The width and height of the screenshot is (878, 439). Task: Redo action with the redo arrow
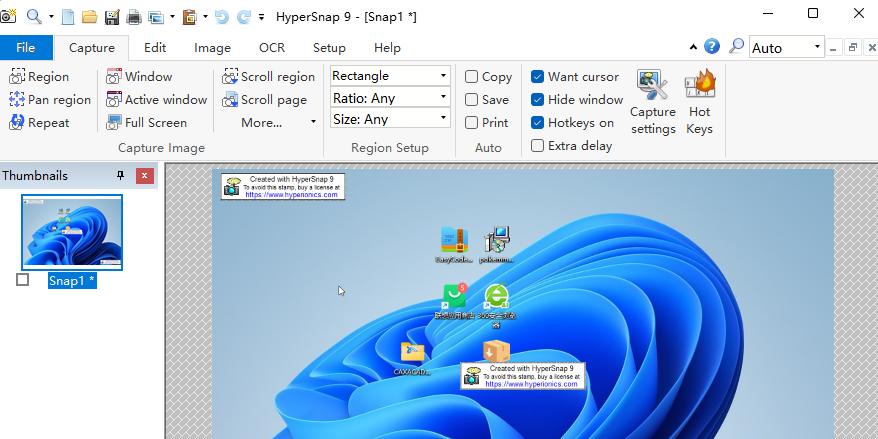tap(244, 17)
